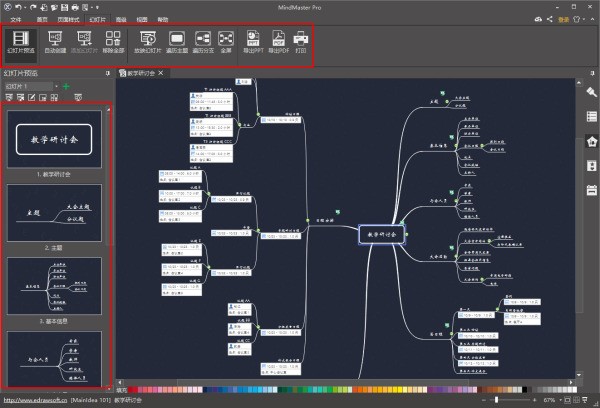This screenshot has width=600, height=408.
Task: Open the www.edrawsoft.cn link
Action: point(34,400)
